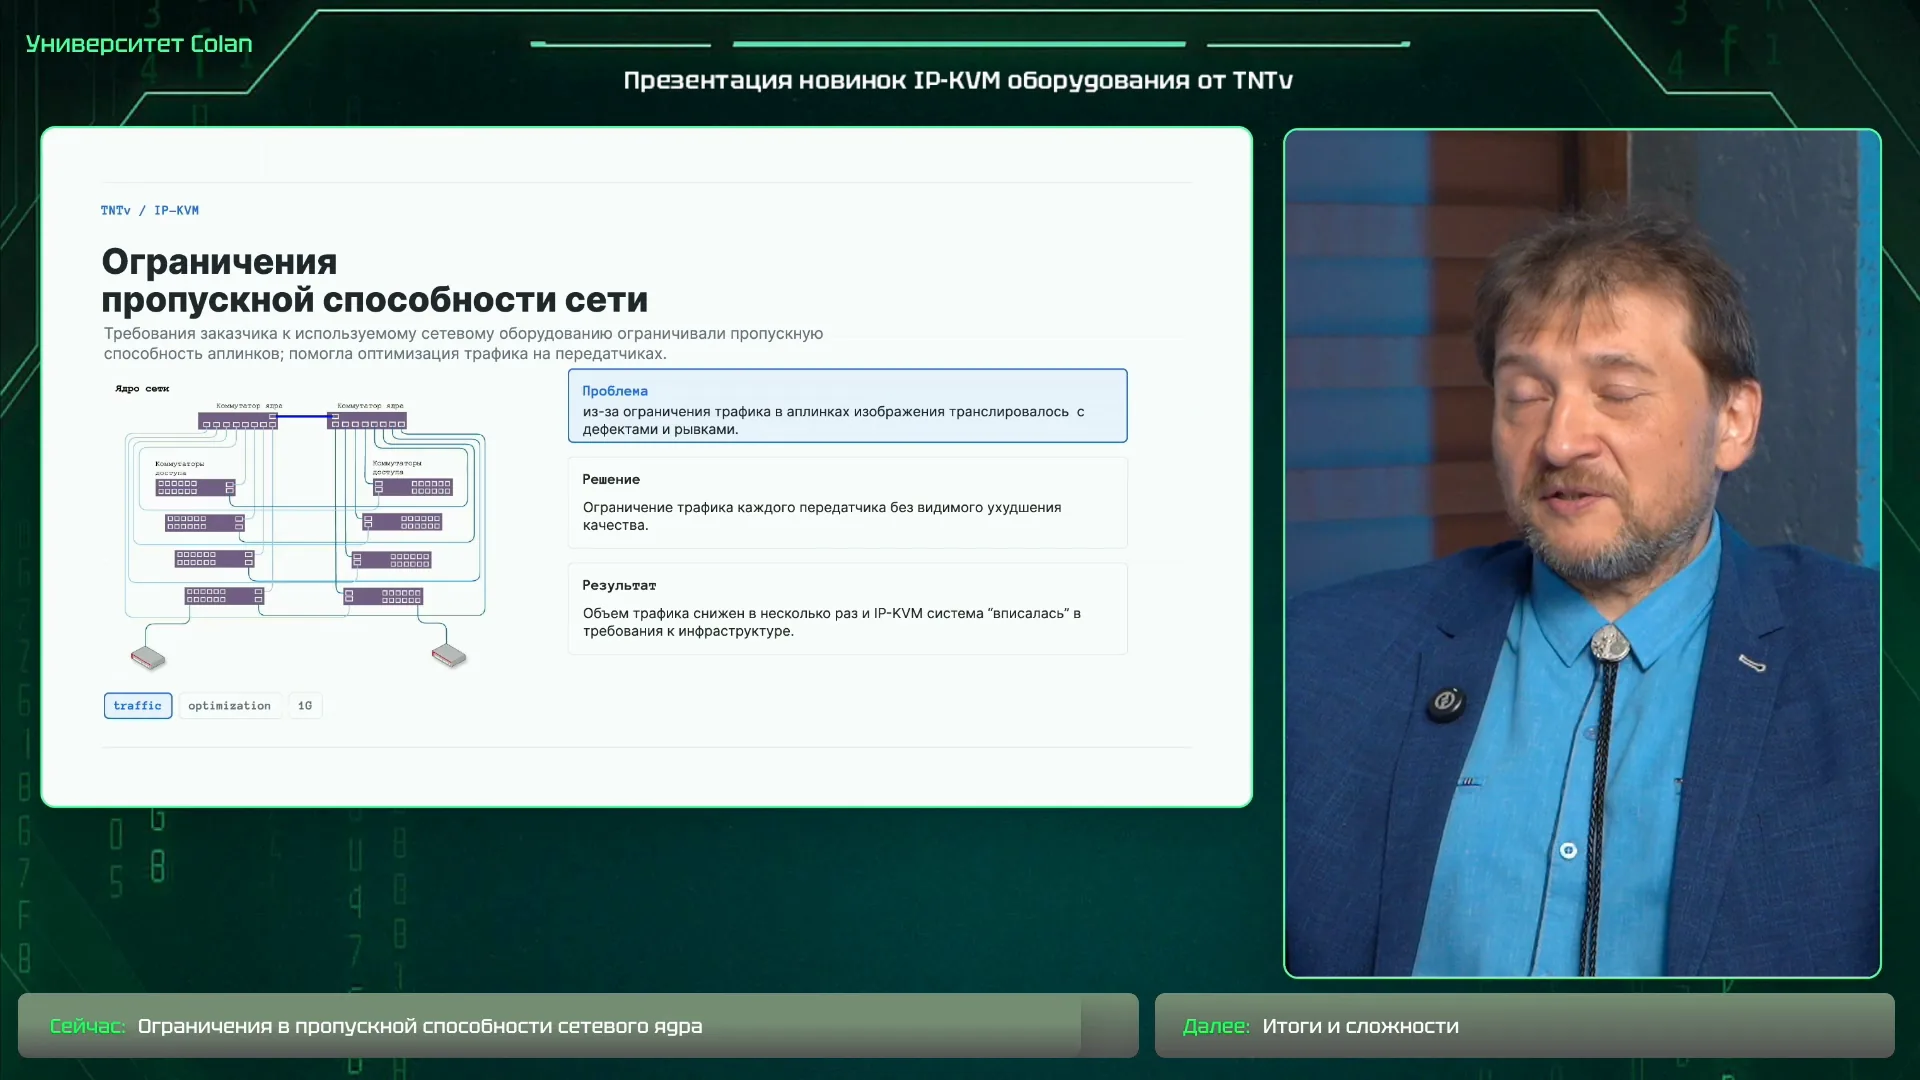The height and width of the screenshot is (1080, 1920).
Task: Click the left 'Коммутатор ядра' switch icon
Action: click(x=238, y=422)
